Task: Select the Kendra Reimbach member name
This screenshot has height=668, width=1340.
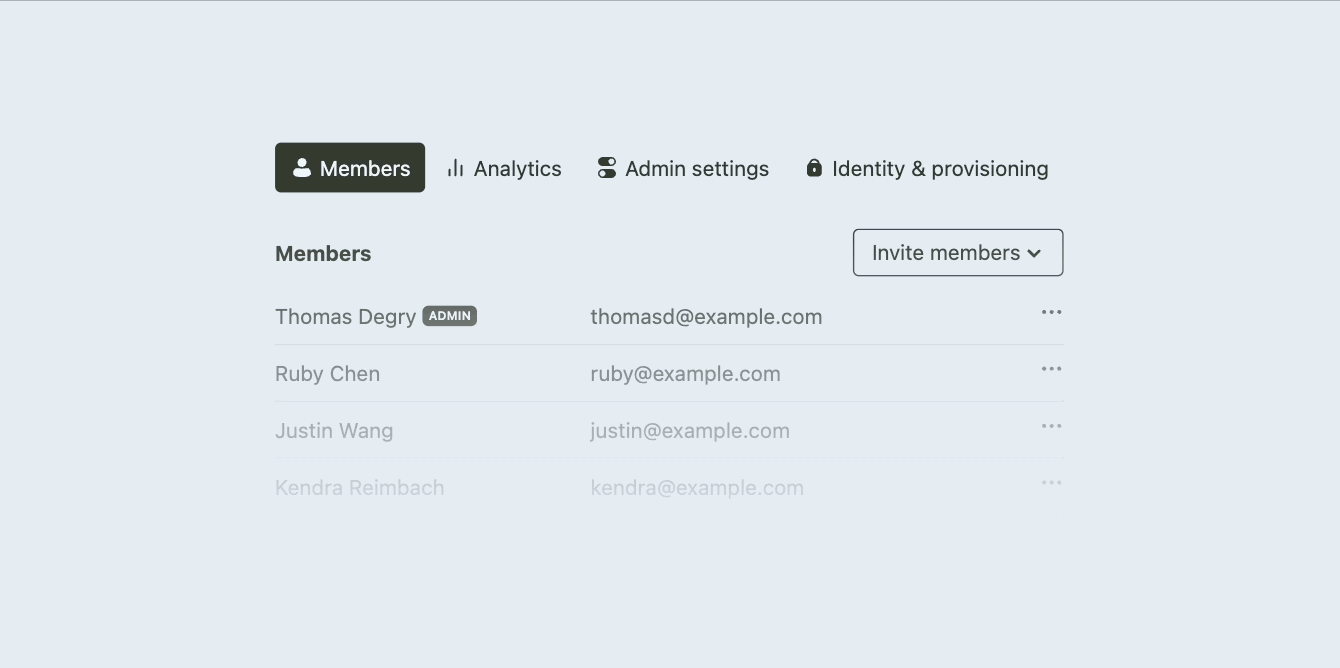Action: (360, 488)
